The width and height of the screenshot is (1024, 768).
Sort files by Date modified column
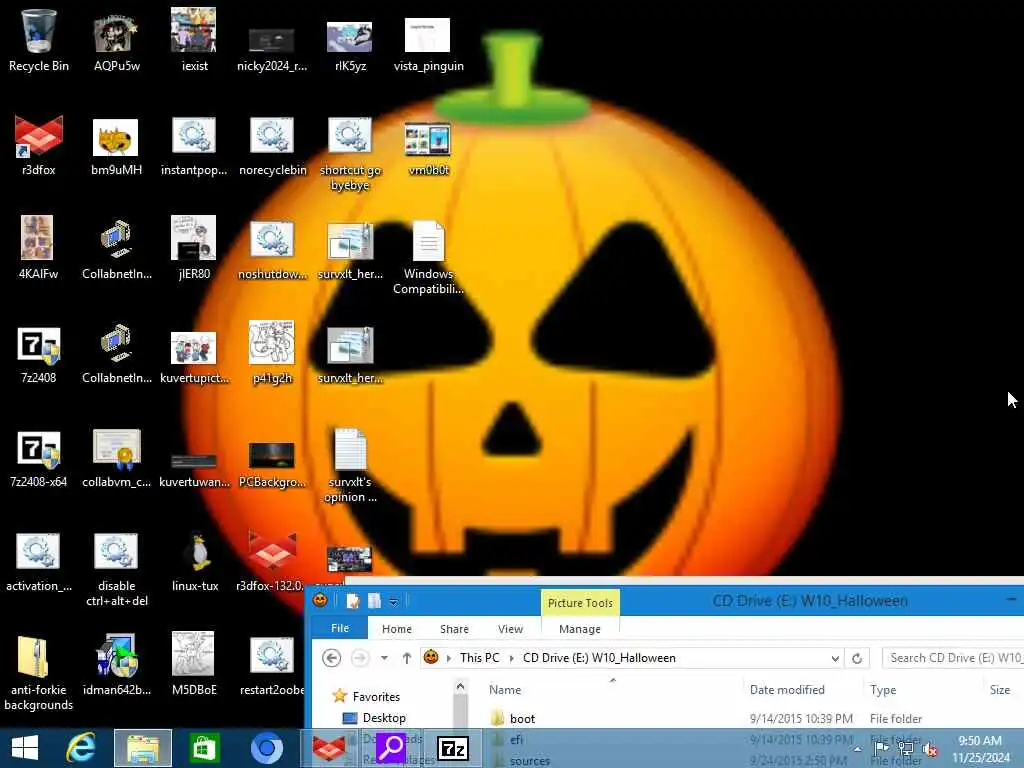(787, 690)
